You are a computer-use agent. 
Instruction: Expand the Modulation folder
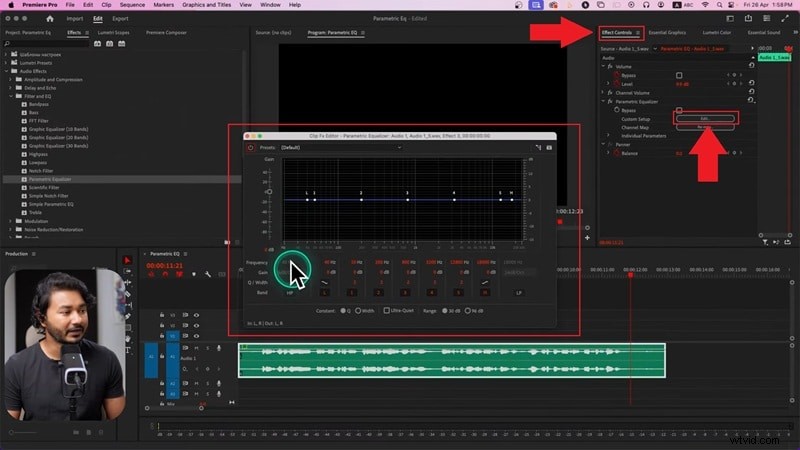pyautogui.click(x=11, y=221)
